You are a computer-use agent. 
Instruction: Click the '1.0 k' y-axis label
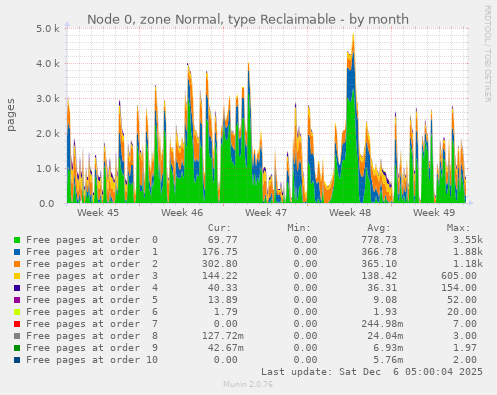tap(48, 169)
